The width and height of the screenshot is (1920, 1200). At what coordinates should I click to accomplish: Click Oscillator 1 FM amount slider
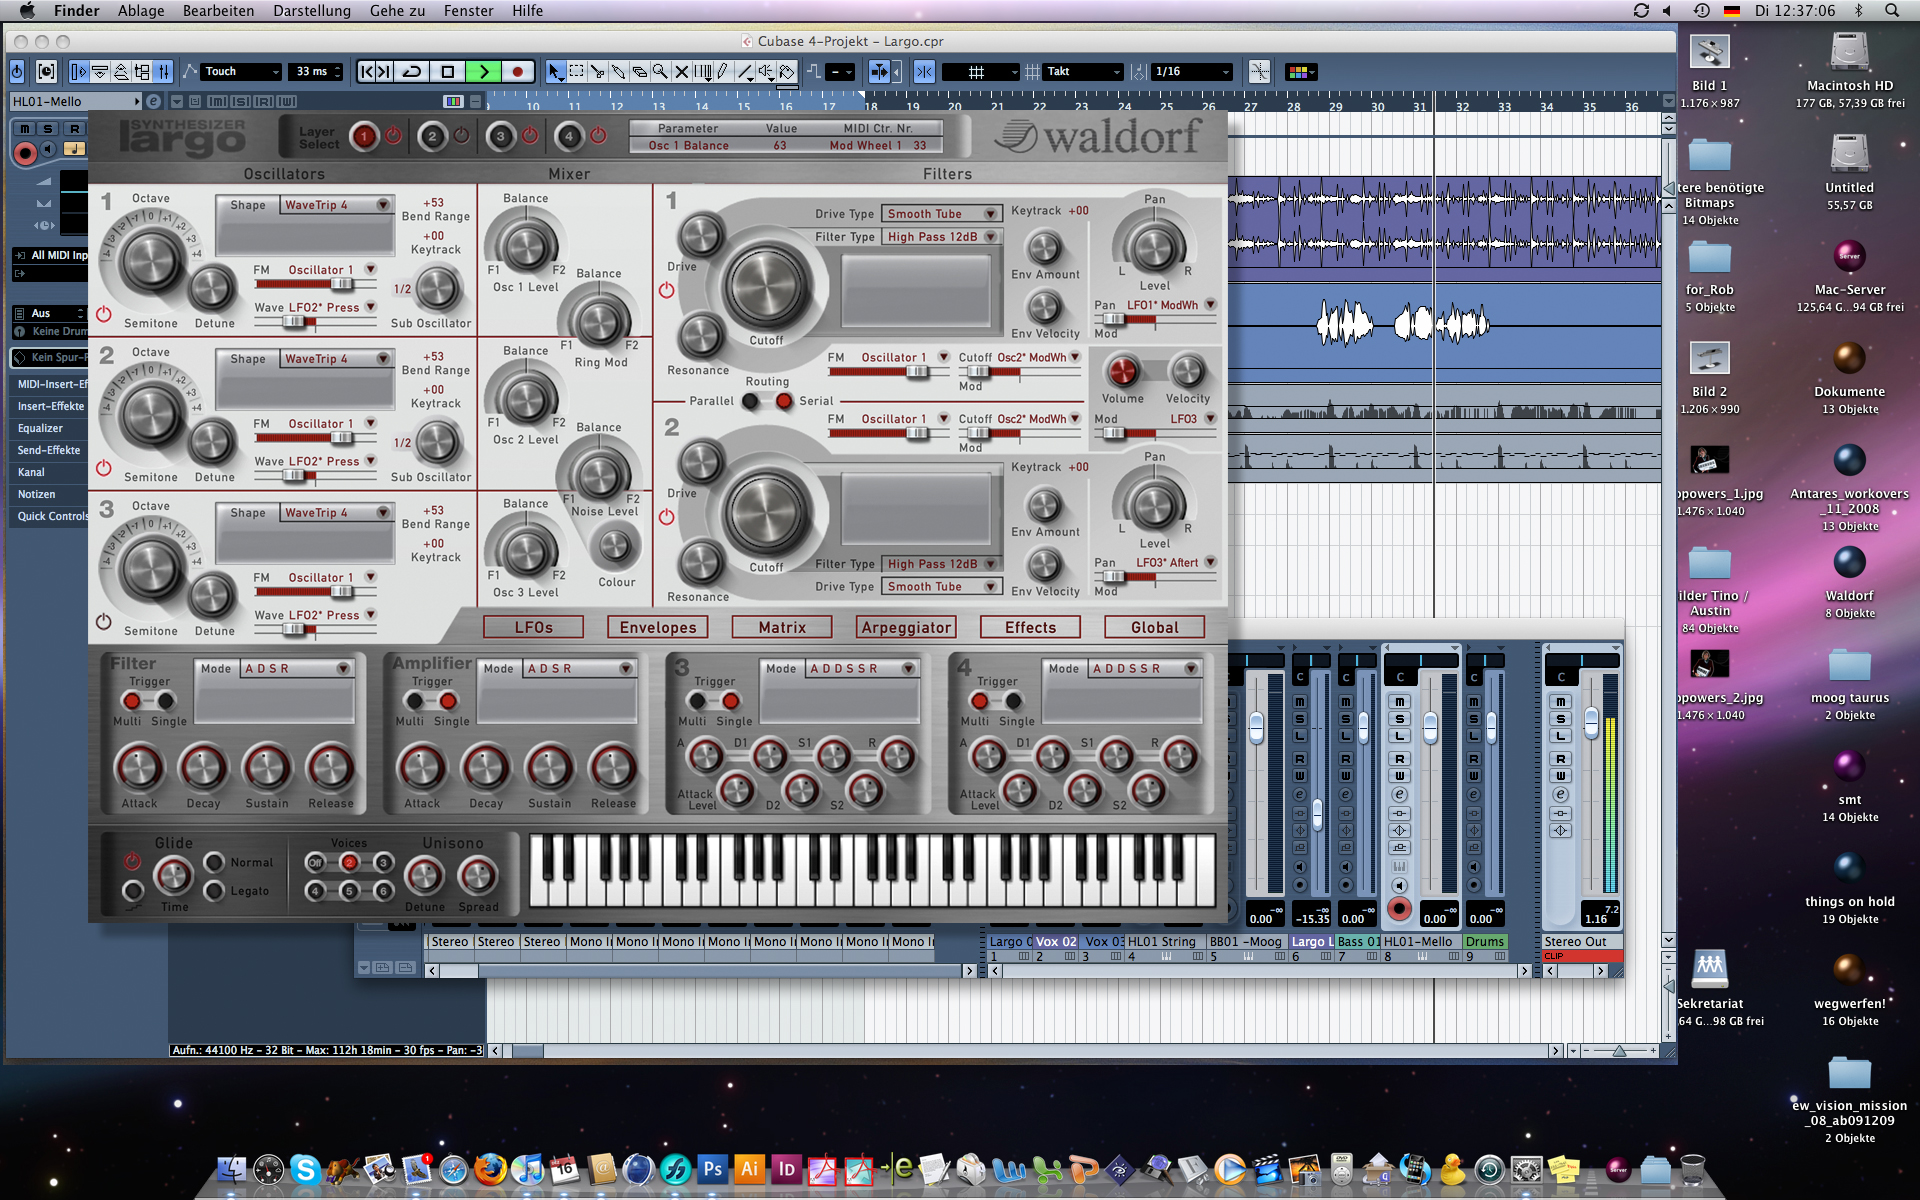316,285
